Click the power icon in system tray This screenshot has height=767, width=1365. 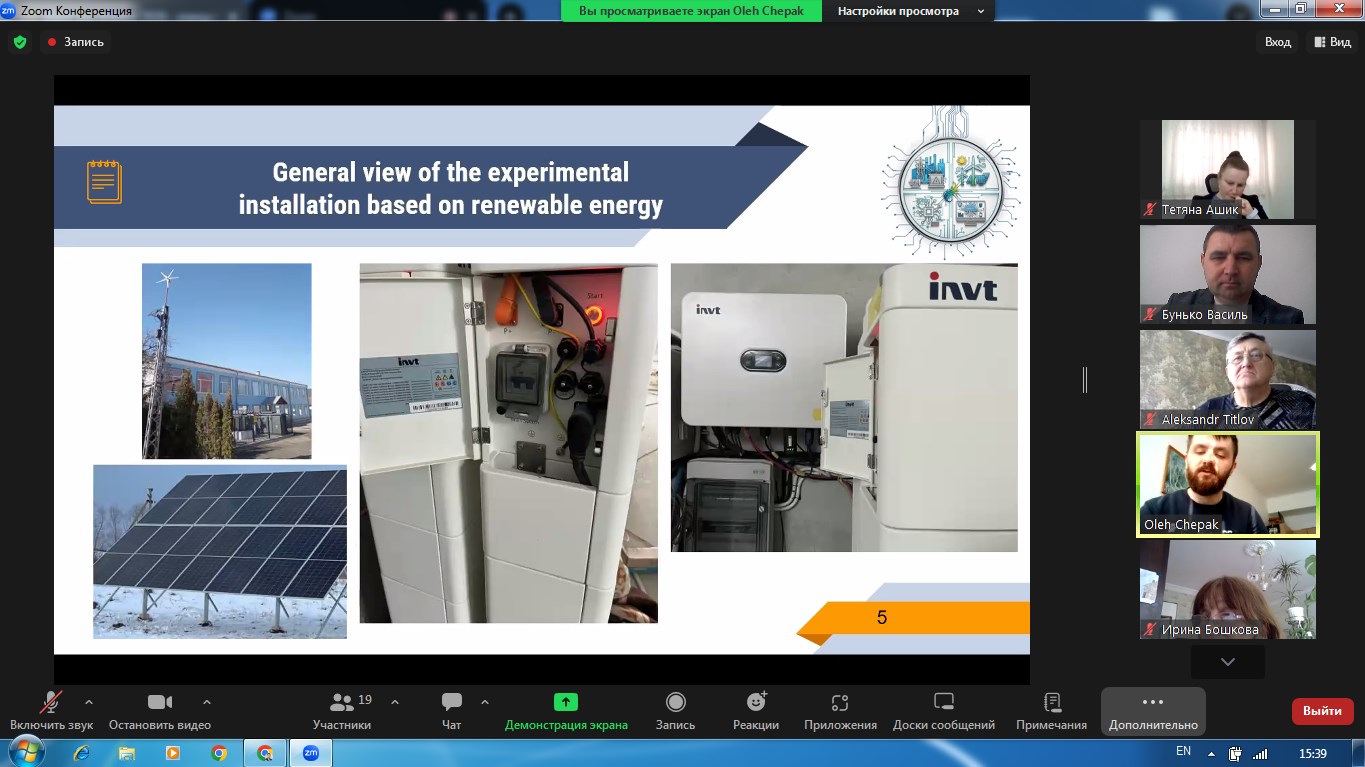pyautogui.click(x=1236, y=753)
